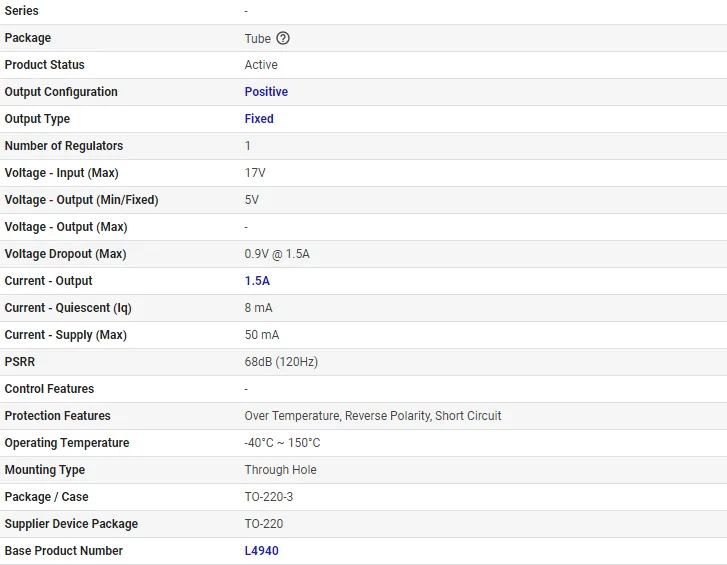Screen dimensions: 727x565
Task: Click the Number of Regulators label
Action: point(64,146)
